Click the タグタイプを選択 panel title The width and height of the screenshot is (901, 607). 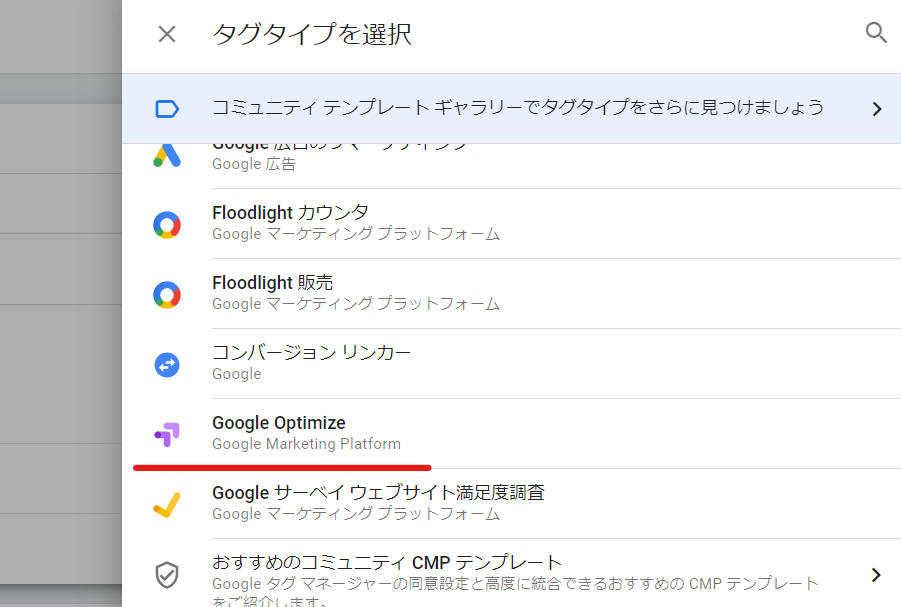[x=312, y=34]
